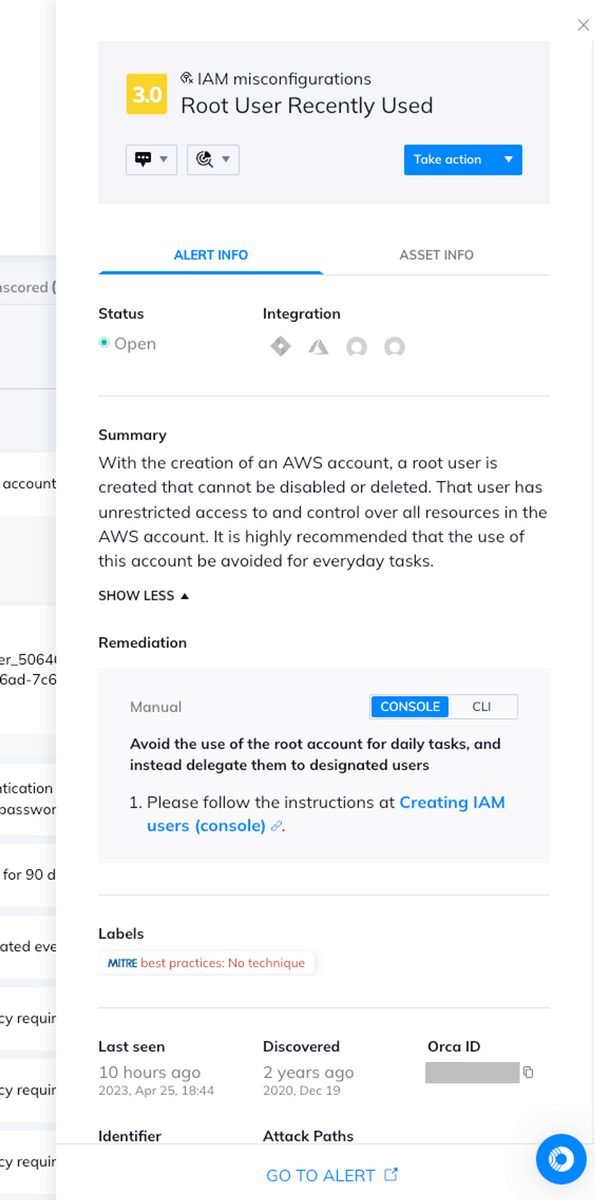595x1200 pixels.
Task: Click the verify alert scan icon
Action: (x=207, y=159)
